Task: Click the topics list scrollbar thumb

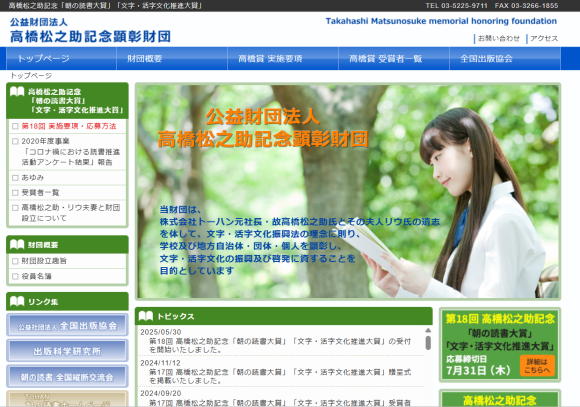Action: click(428, 343)
